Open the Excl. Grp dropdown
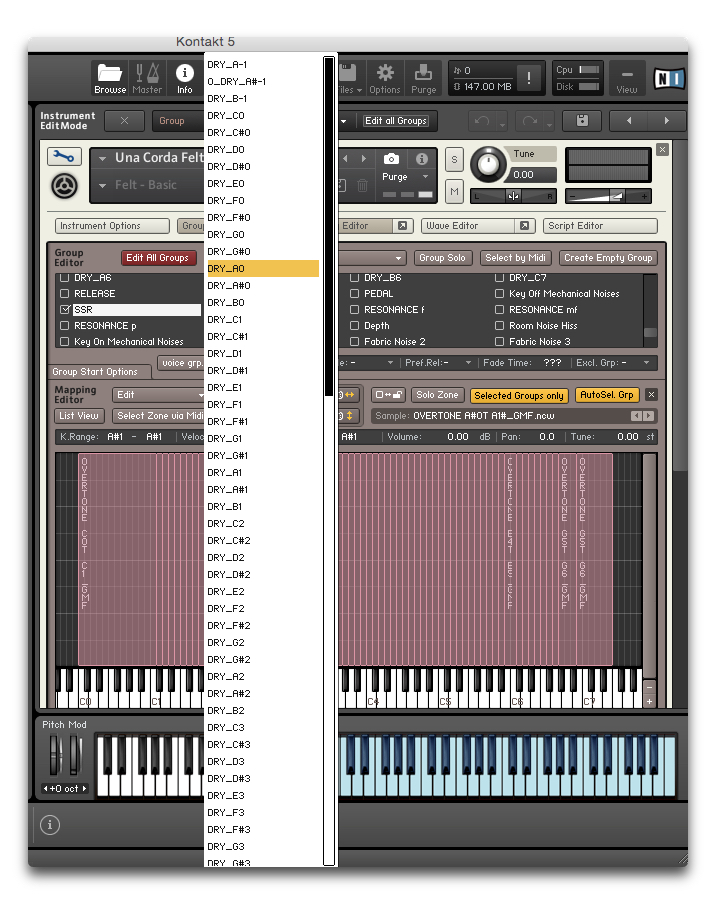The height and width of the screenshot is (903, 716). [x=646, y=362]
